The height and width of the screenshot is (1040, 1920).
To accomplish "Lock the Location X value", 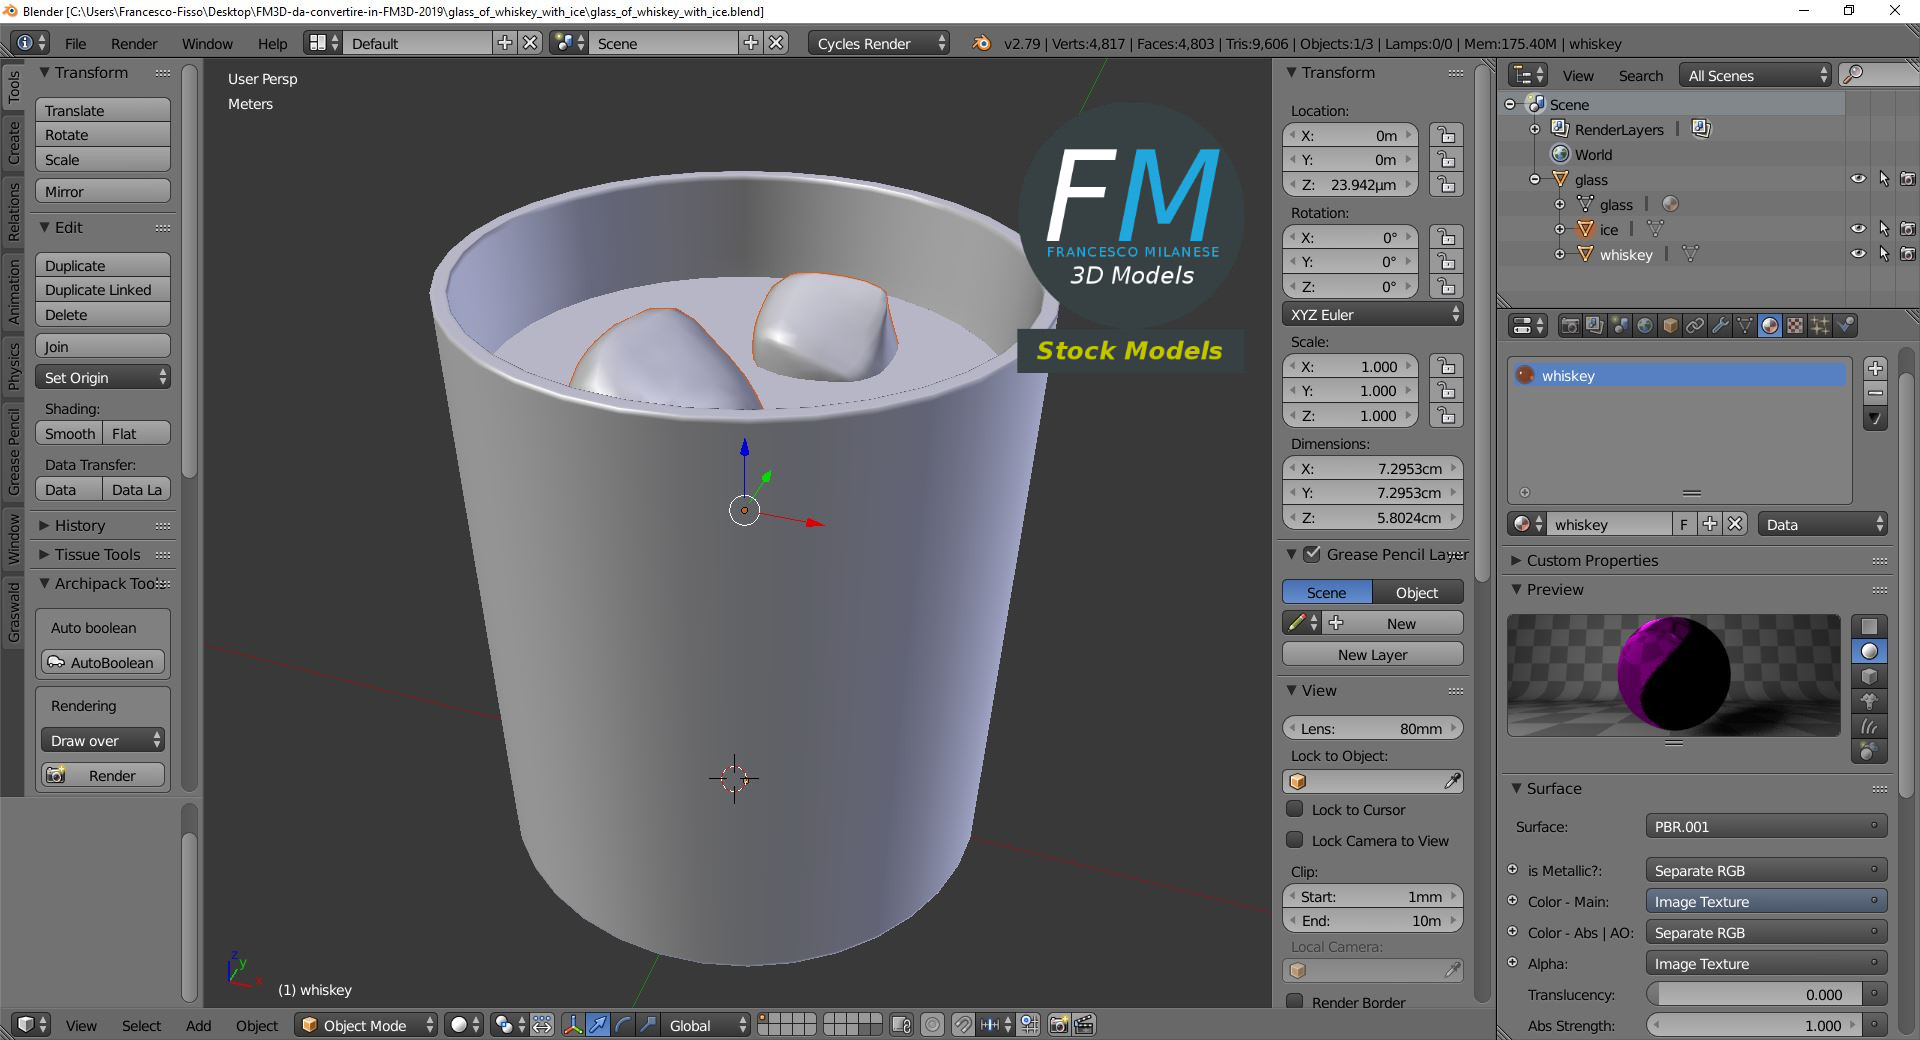I will (x=1446, y=135).
